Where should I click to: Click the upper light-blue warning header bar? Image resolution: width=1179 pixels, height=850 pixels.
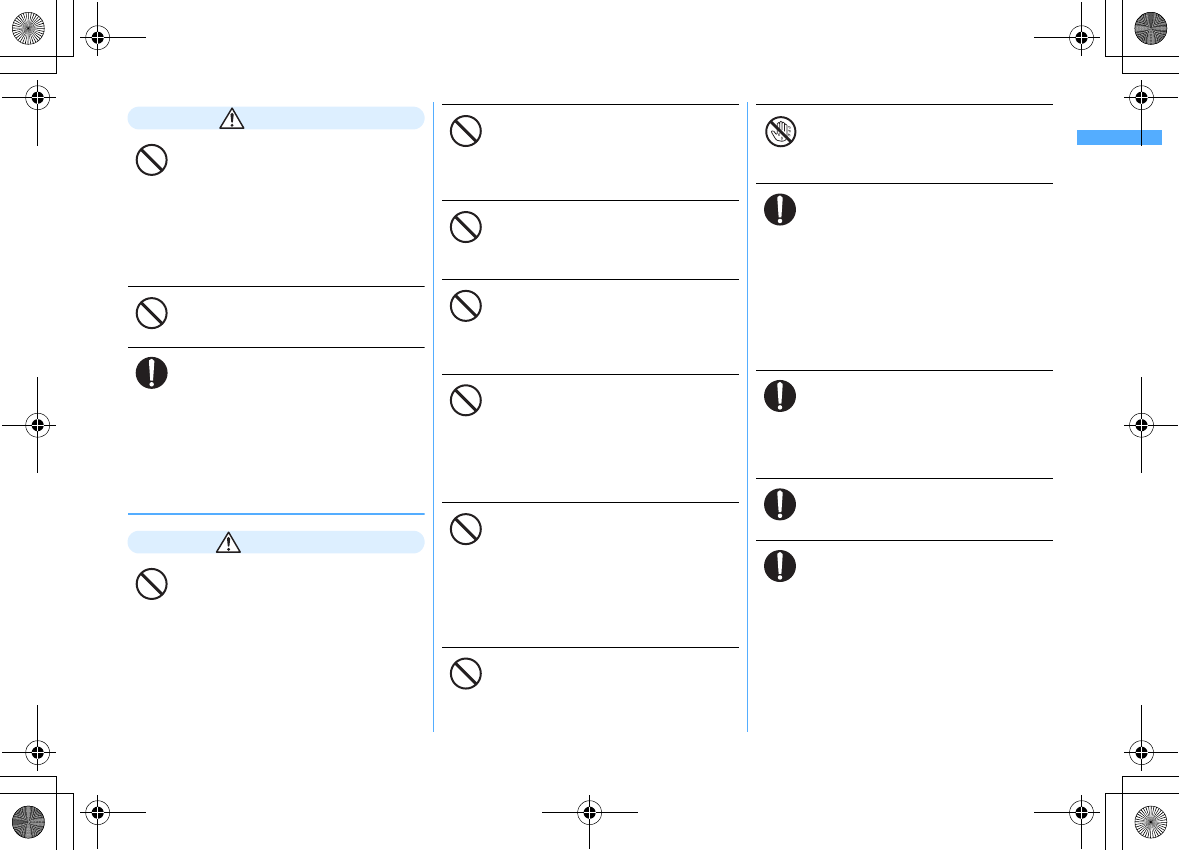pyautogui.click(x=276, y=118)
